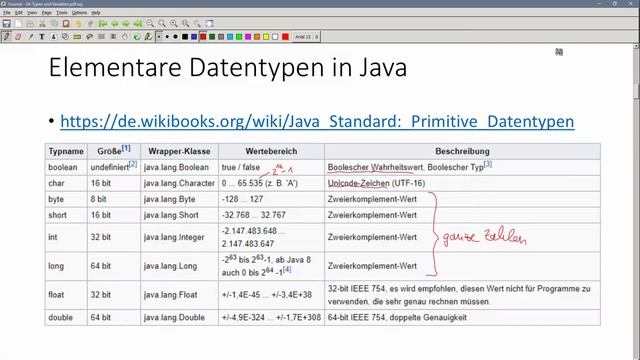The image size is (640, 360).
Task: Pick the dark green pen color
Action: pos(212,37)
